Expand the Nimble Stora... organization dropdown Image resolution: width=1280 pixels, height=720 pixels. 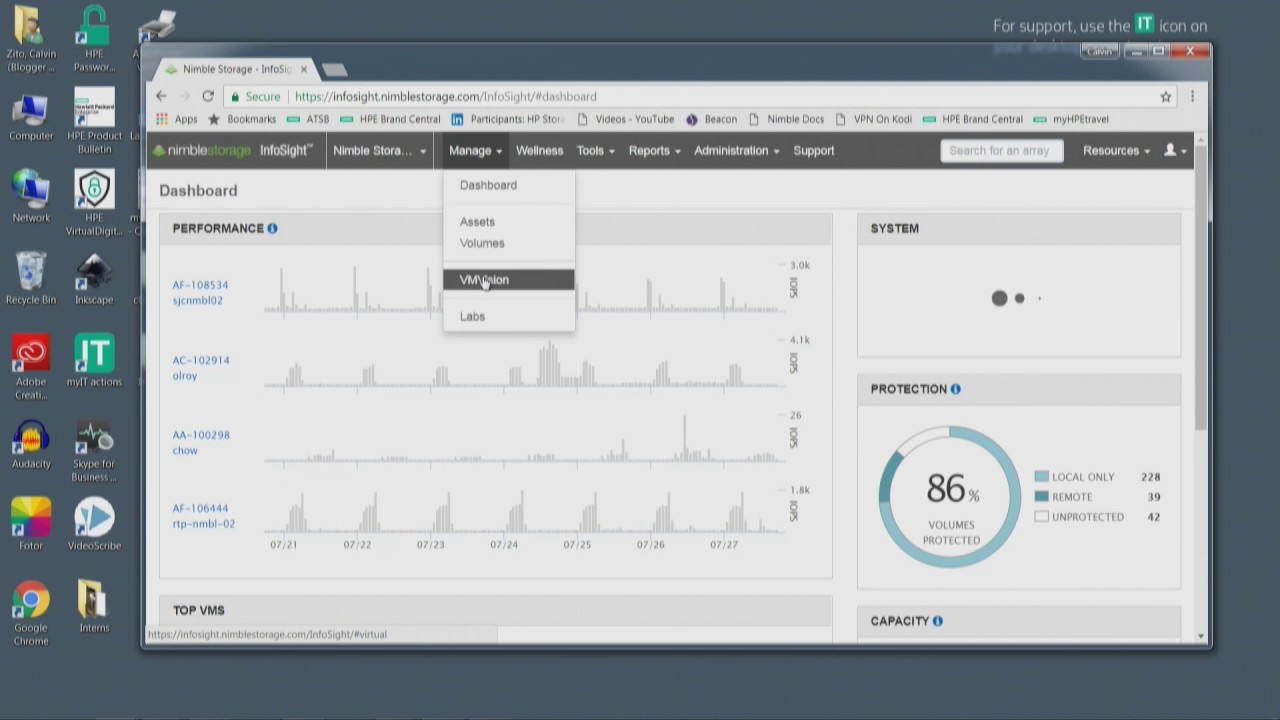coord(380,150)
